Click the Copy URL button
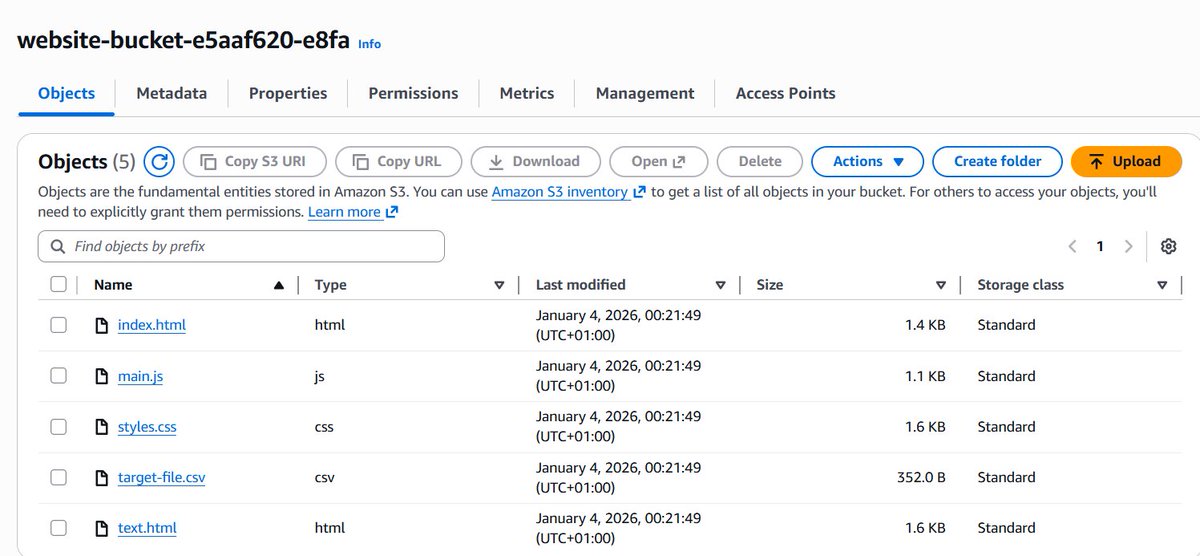 [398, 161]
